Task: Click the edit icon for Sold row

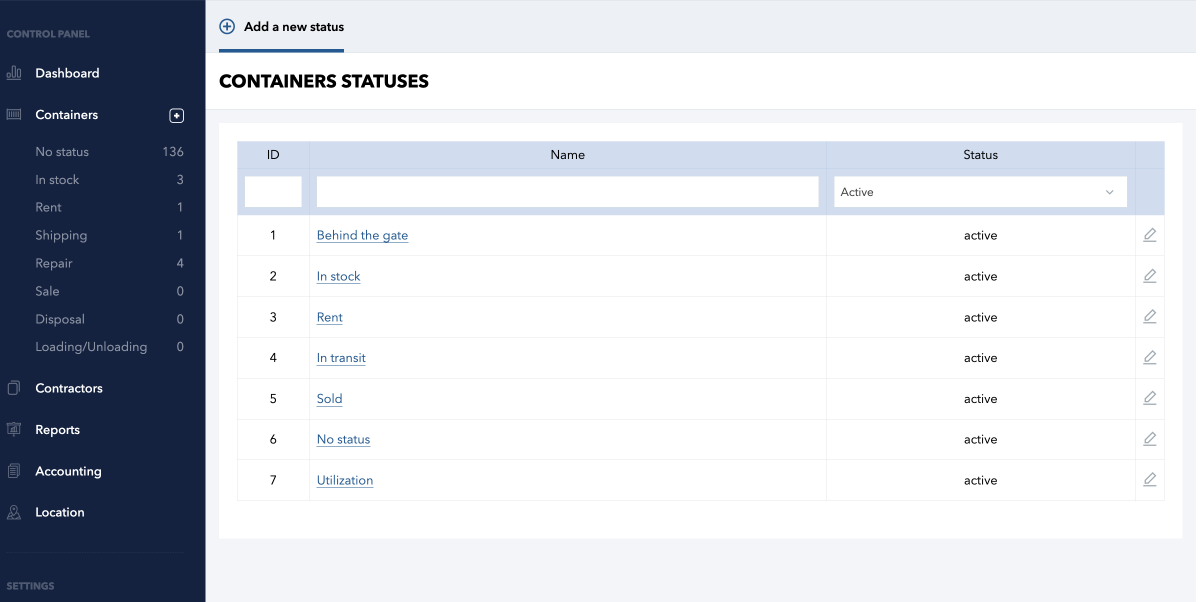Action: pyautogui.click(x=1150, y=398)
